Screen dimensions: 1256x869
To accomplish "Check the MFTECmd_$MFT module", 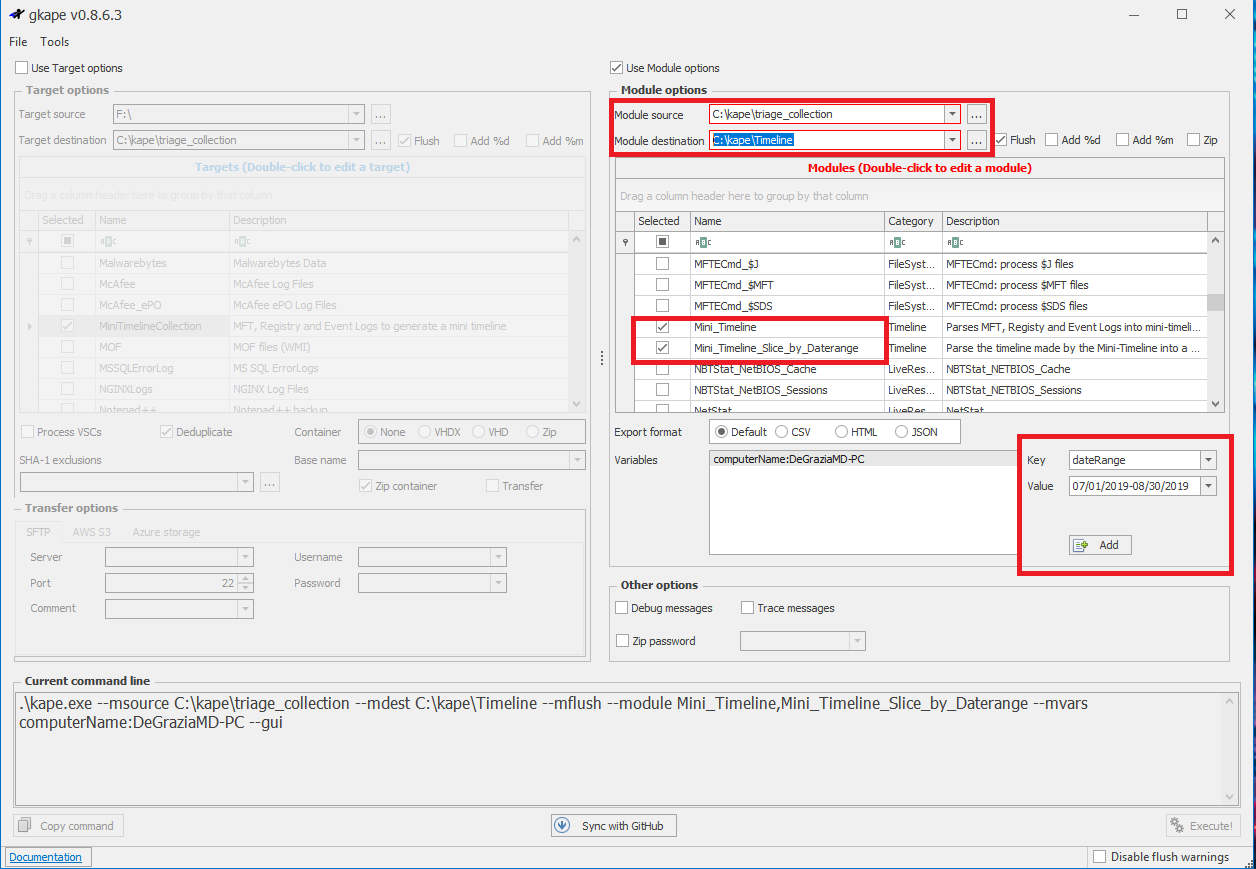I will (x=662, y=284).
